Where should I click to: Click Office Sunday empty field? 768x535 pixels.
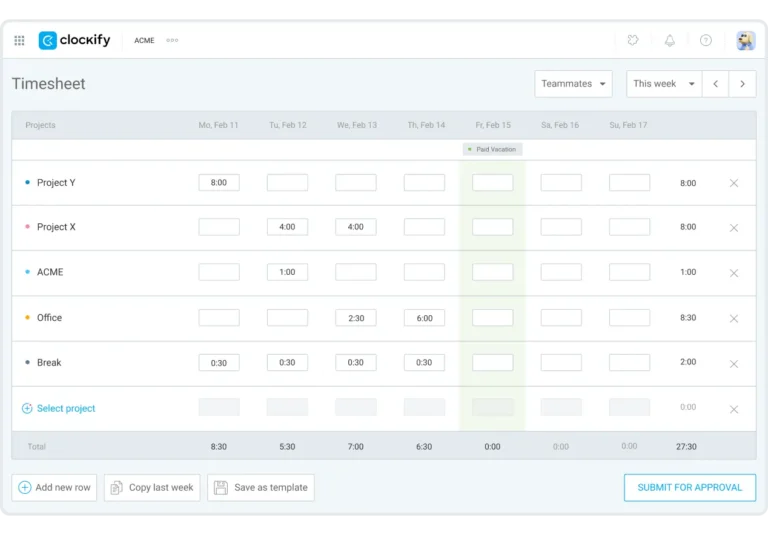(629, 317)
